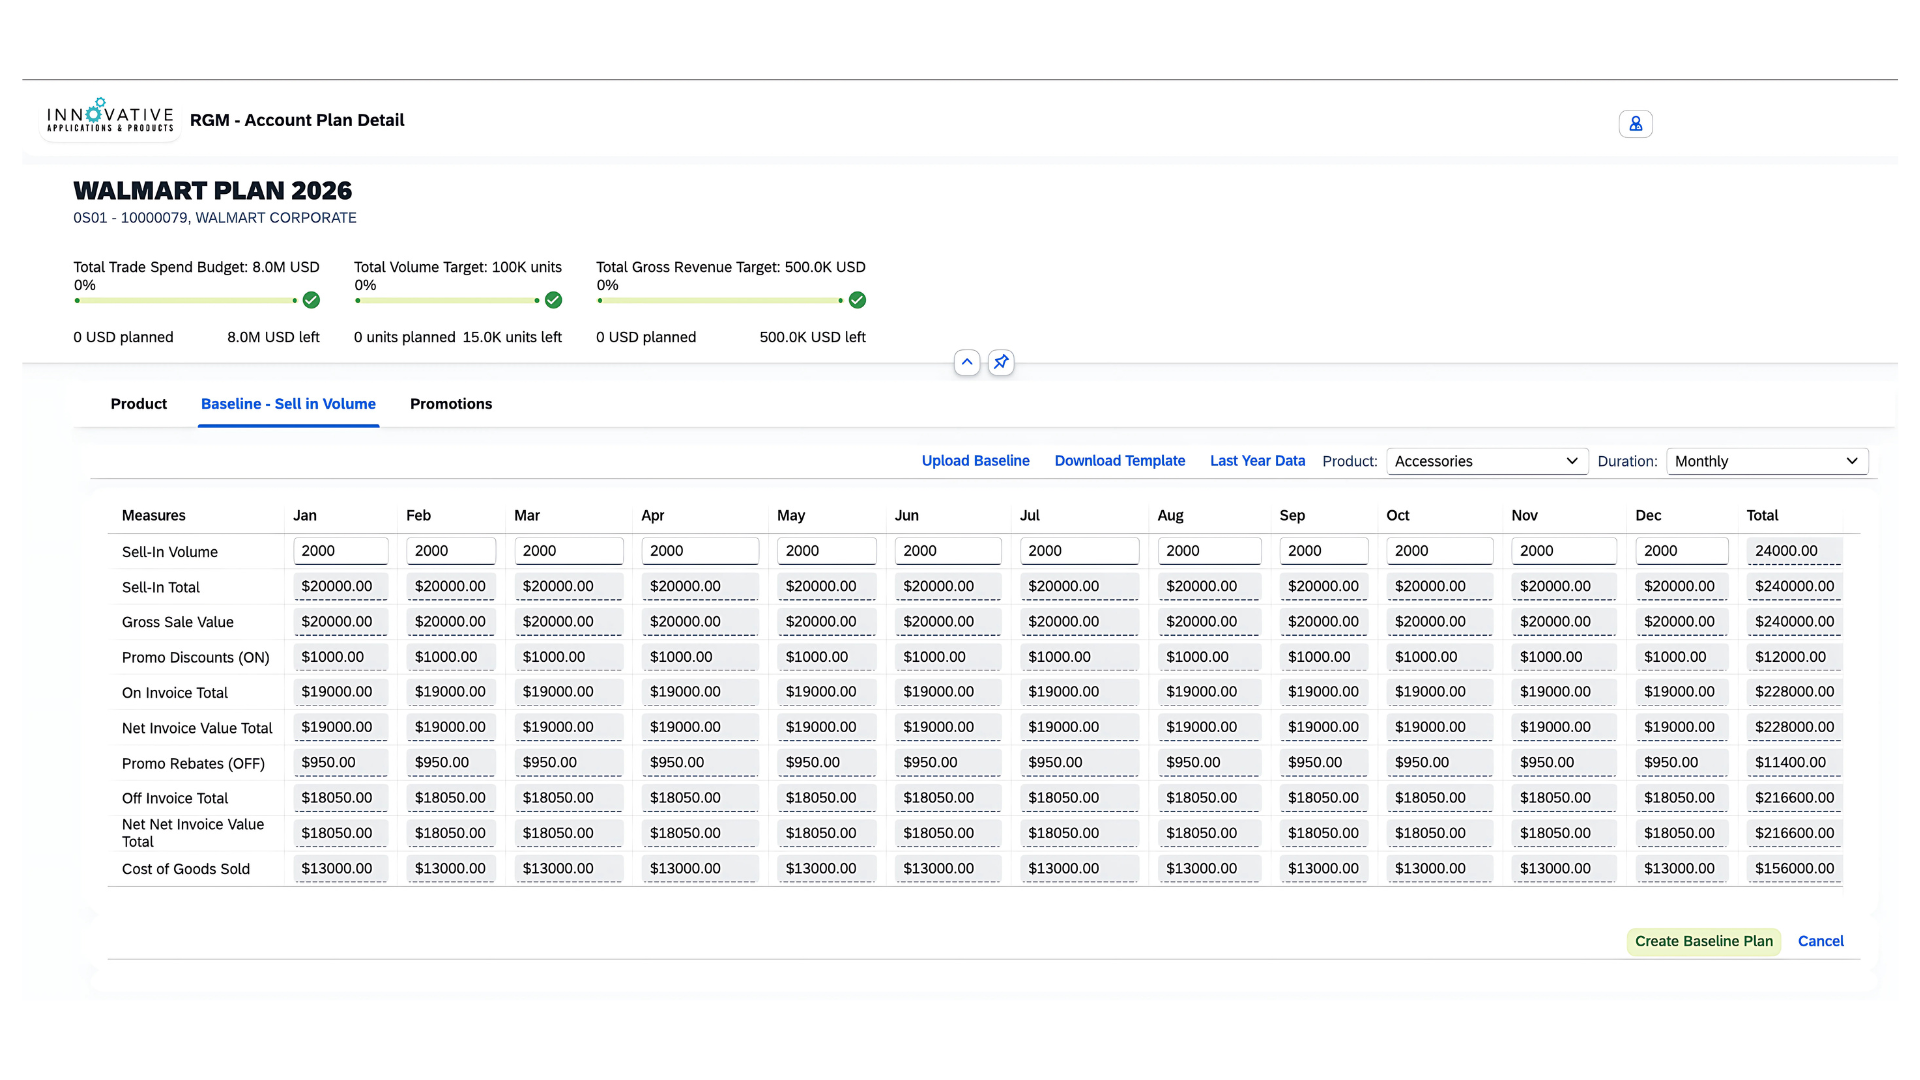Click Gross Revenue Target progress bar
1920x1080 pixels.
(x=720, y=300)
